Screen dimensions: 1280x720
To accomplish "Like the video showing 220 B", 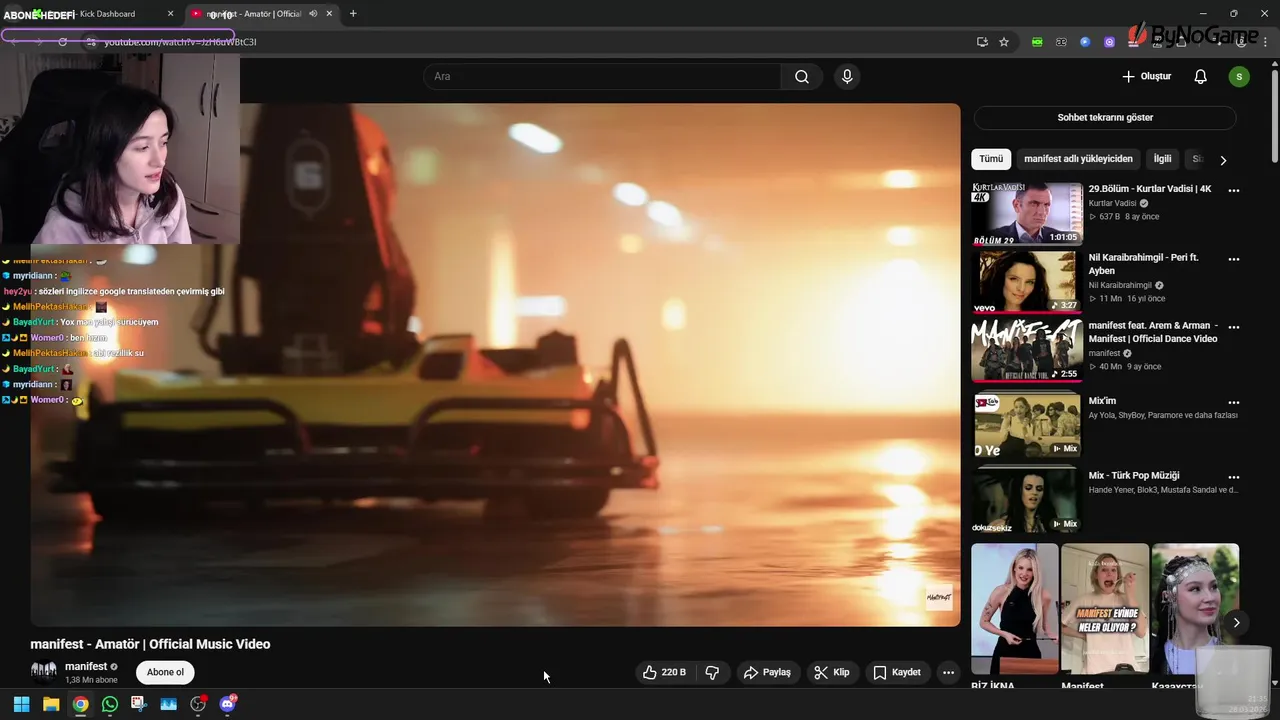I will pos(664,672).
